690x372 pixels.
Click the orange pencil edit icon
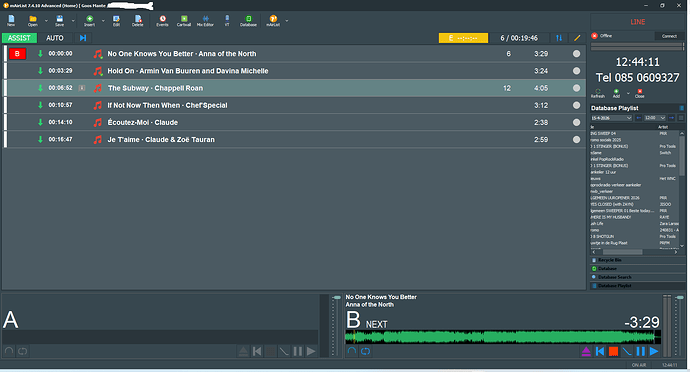tap(577, 38)
